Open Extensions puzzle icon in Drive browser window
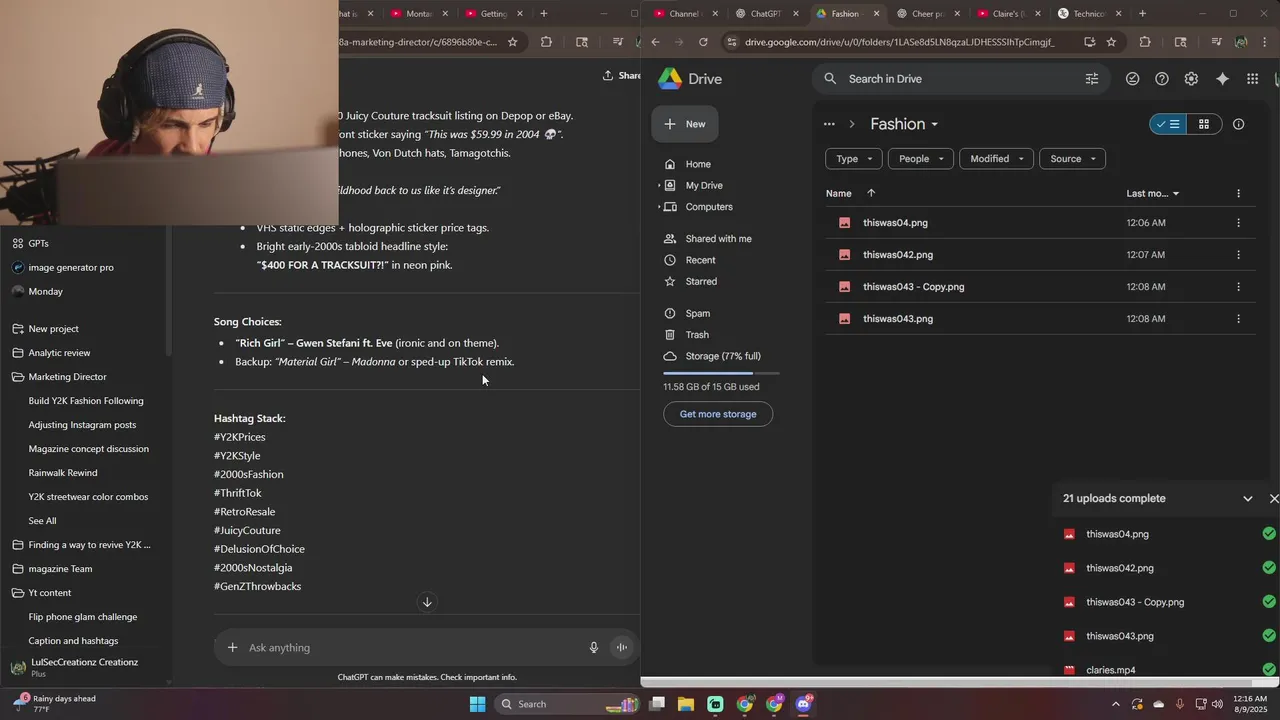This screenshot has height=720, width=1280. click(1145, 42)
